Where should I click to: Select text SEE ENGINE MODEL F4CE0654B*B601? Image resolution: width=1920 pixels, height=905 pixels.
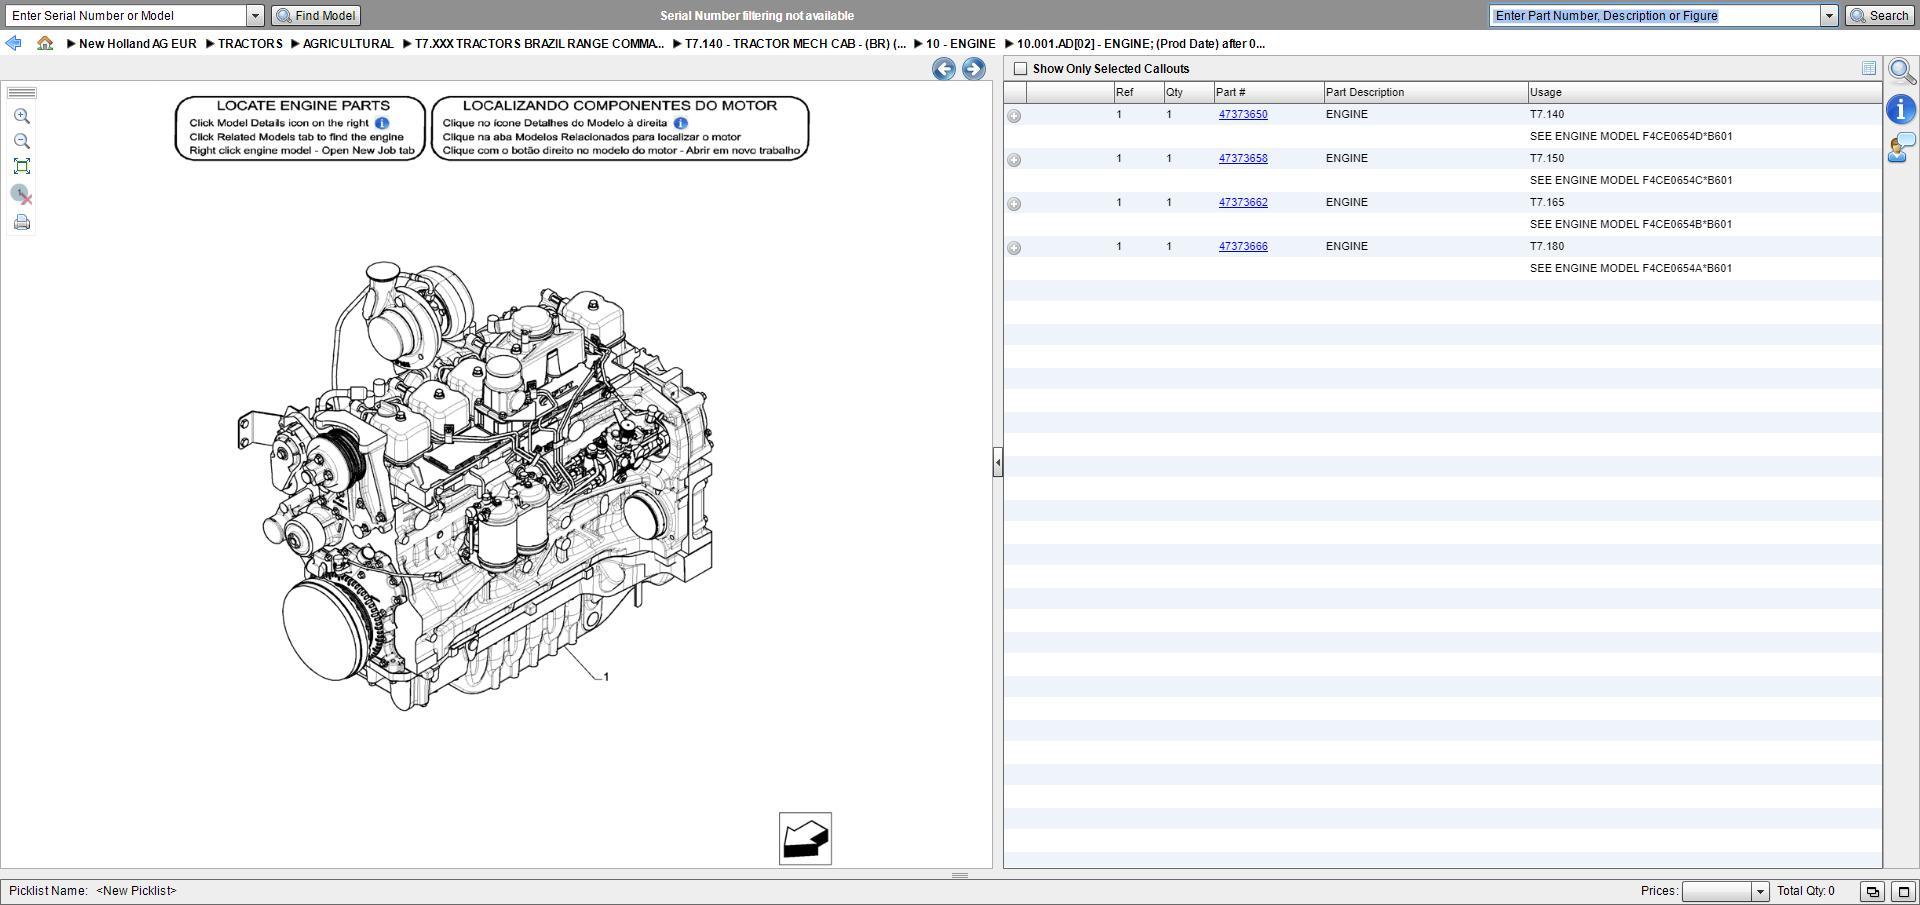click(x=1631, y=224)
